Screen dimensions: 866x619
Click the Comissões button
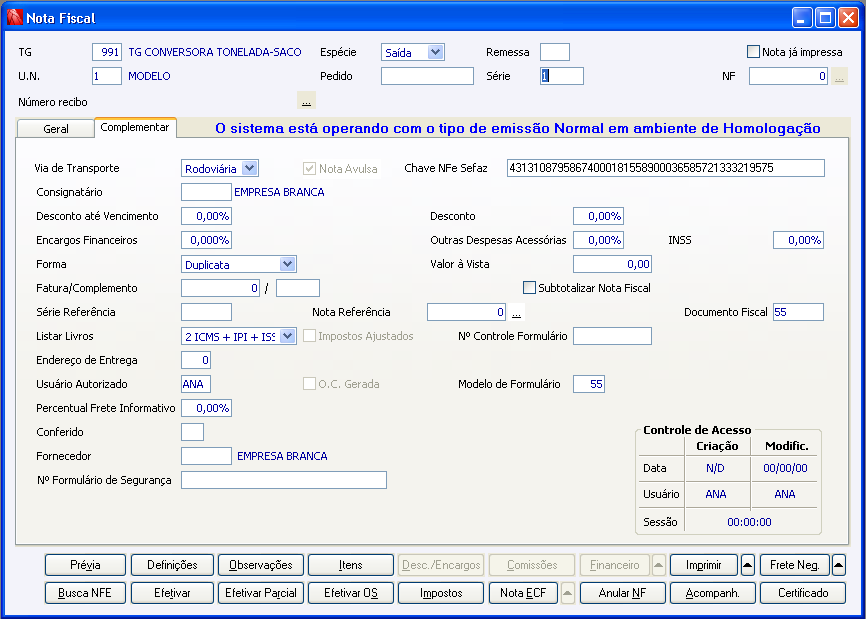click(532, 565)
